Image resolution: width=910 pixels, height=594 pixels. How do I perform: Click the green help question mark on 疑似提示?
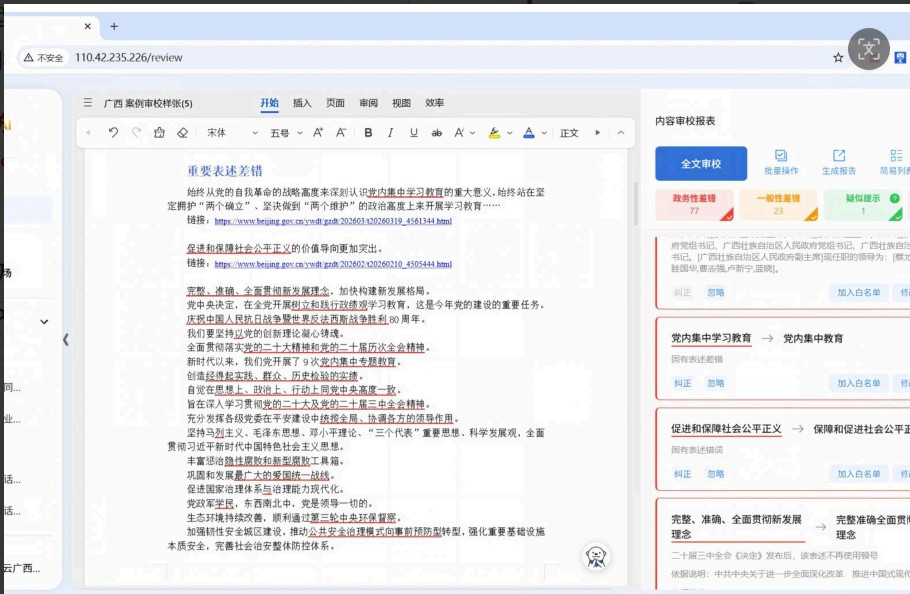[x=894, y=198]
